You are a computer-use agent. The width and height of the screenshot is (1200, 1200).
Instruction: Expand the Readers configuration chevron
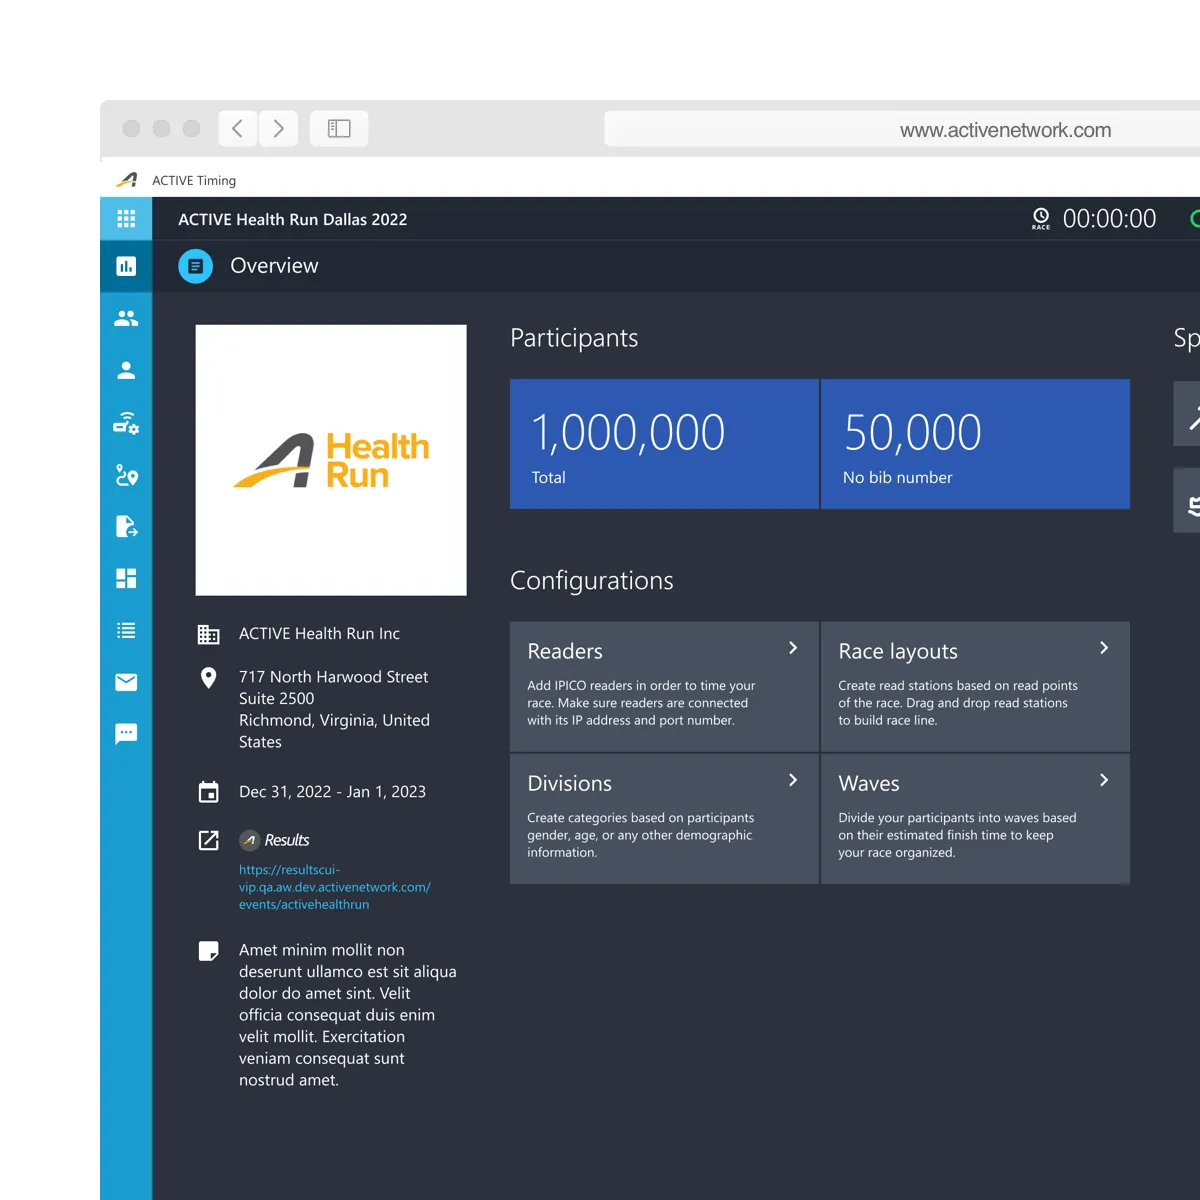(793, 648)
